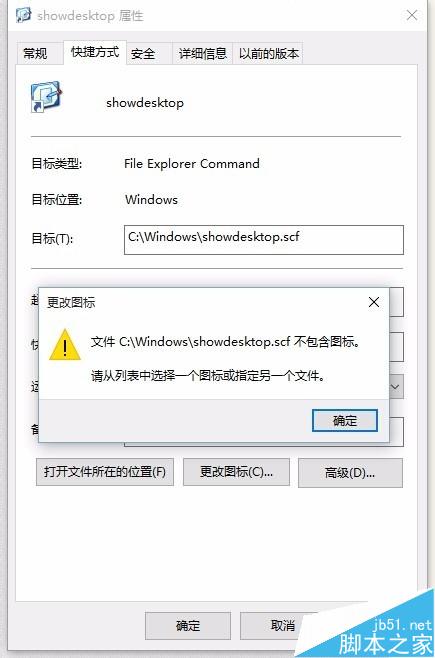Open the 安全 tab
The image size is (435, 658).
click(143, 54)
